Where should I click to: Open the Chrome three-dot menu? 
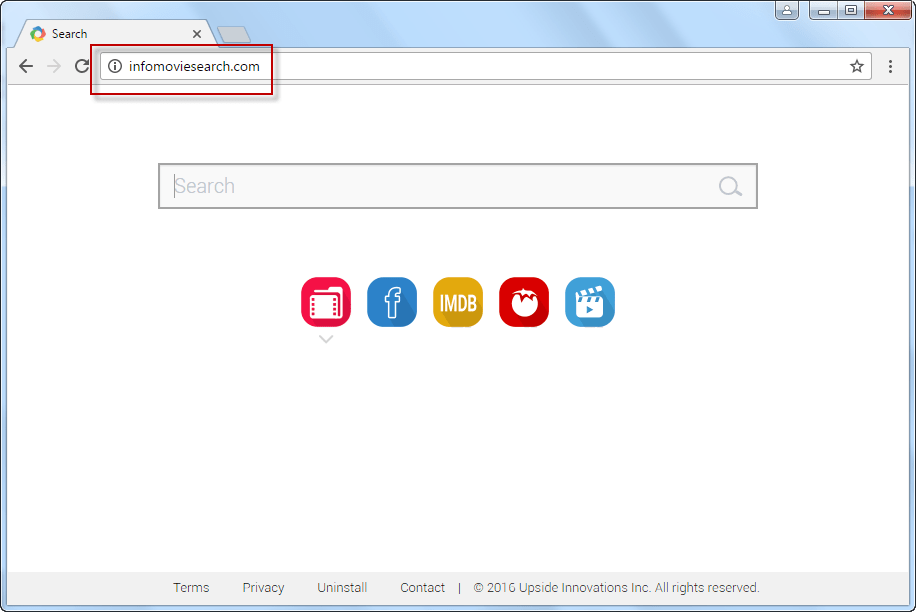click(x=890, y=66)
